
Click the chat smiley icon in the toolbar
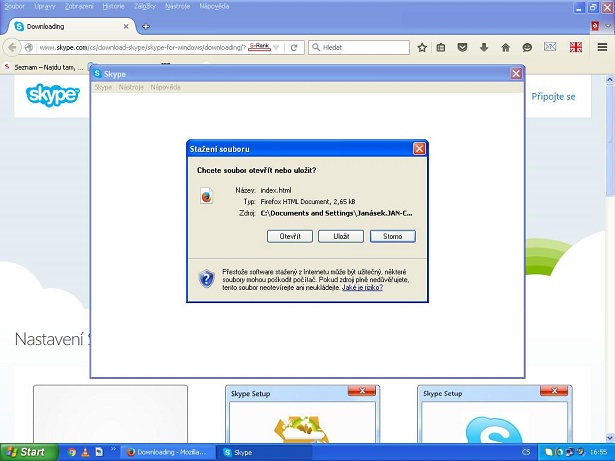[x=527, y=47]
